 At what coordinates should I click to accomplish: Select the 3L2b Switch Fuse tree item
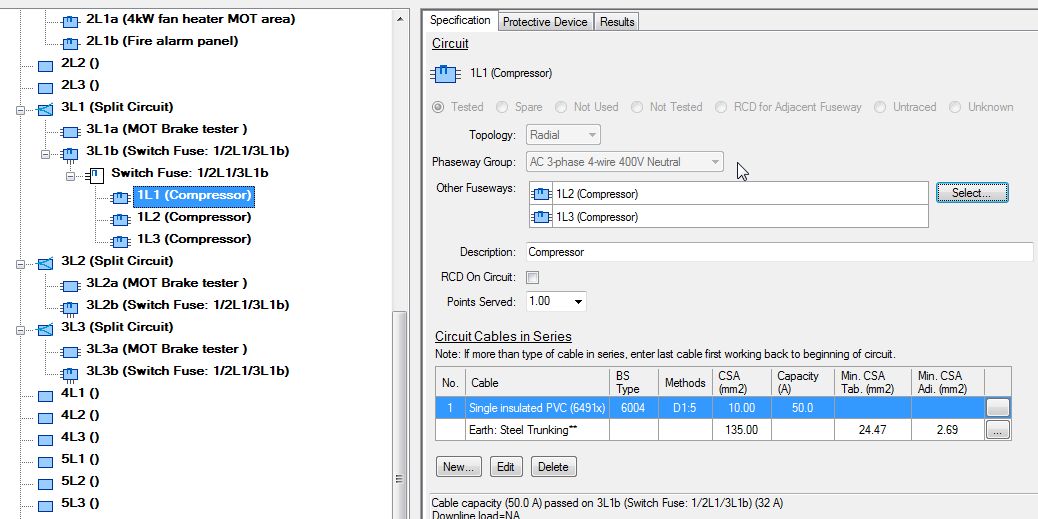187,305
